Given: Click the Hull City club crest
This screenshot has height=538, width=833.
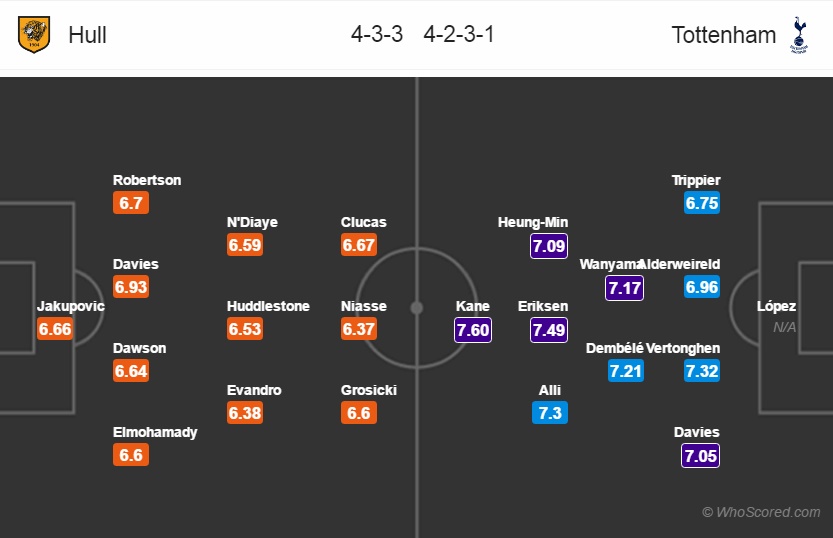Looking at the screenshot, I should tap(34, 35).
